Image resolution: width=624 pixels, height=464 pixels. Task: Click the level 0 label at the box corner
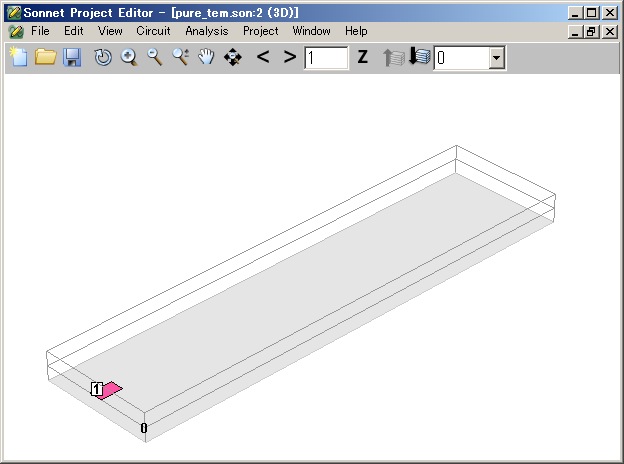pyautogui.click(x=144, y=428)
